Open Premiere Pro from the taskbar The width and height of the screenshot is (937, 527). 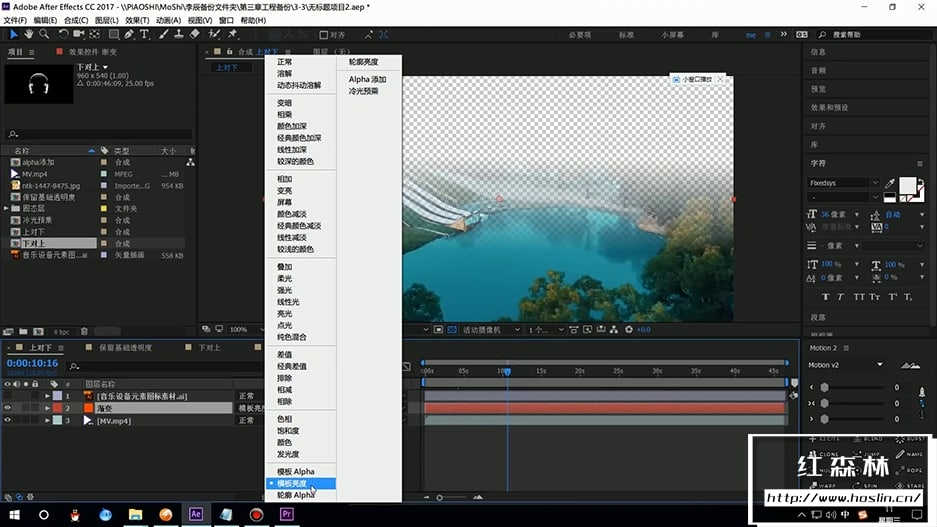(286, 515)
